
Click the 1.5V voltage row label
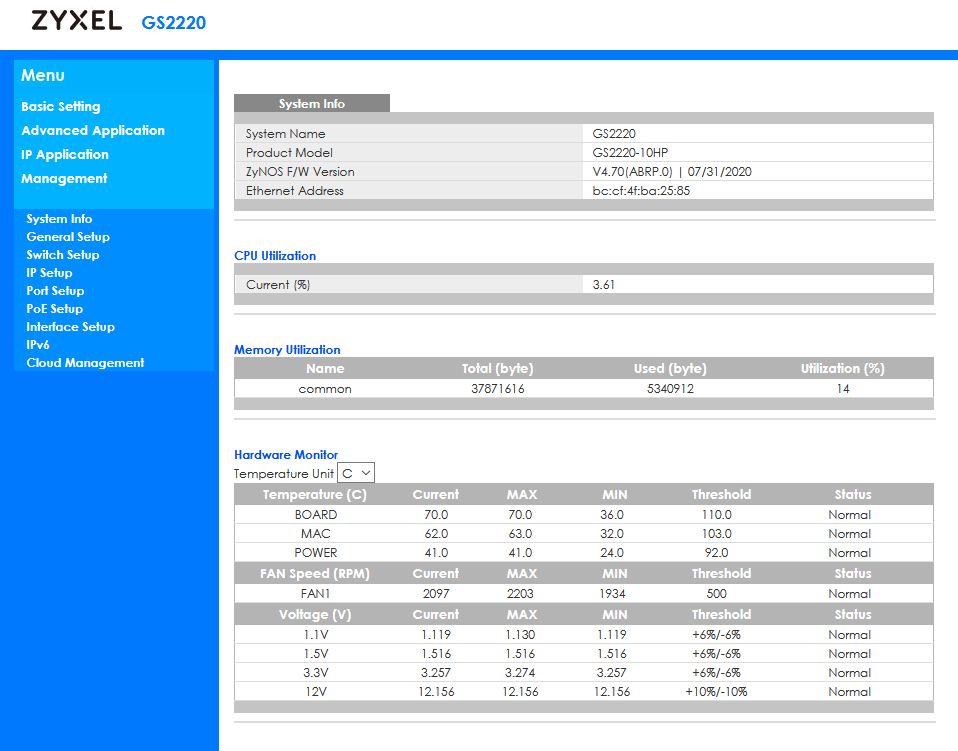coord(316,653)
